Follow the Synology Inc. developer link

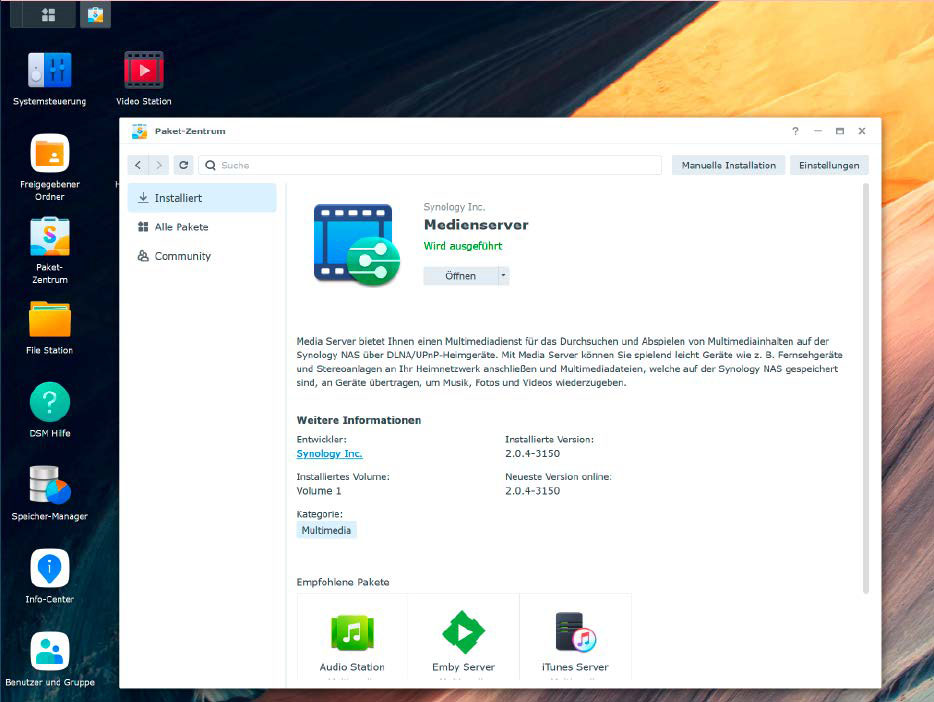coord(329,453)
